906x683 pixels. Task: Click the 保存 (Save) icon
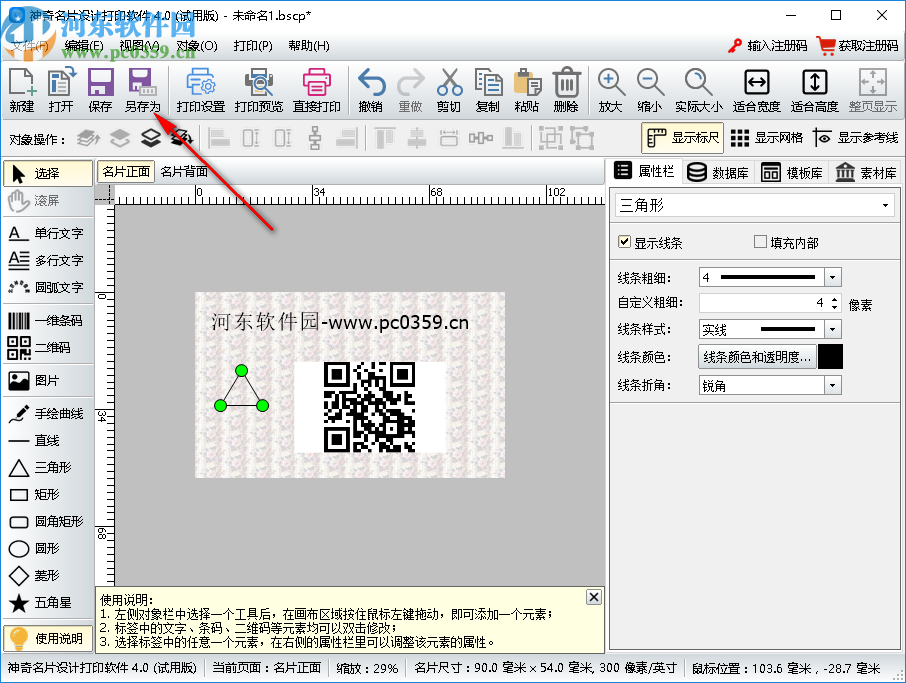(x=100, y=90)
